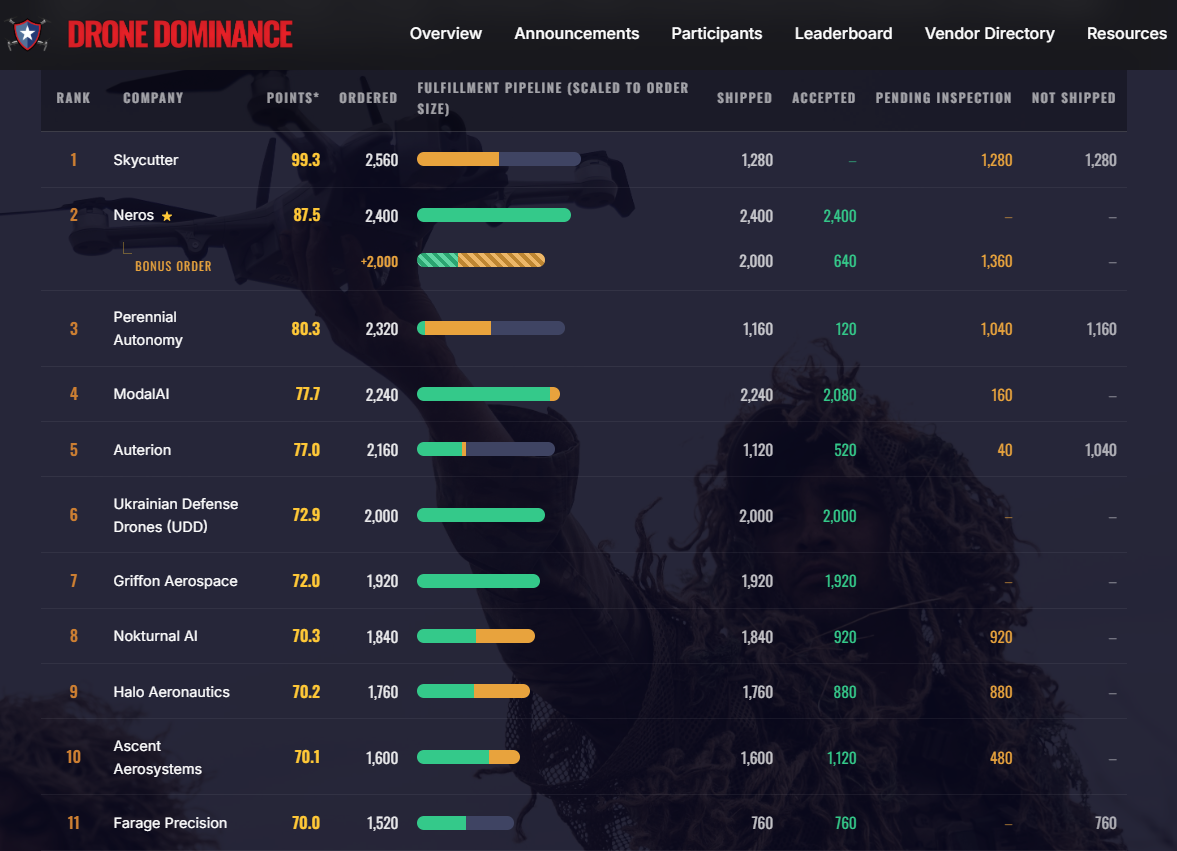Click the BONUS ORDER label
This screenshot has width=1177, height=851.
tap(173, 266)
